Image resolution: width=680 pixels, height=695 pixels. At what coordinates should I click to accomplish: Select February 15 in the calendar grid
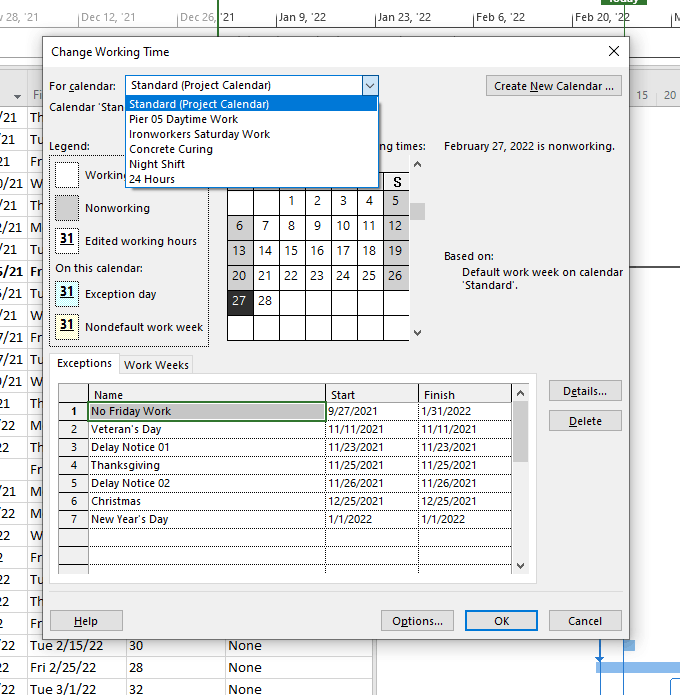point(291,251)
